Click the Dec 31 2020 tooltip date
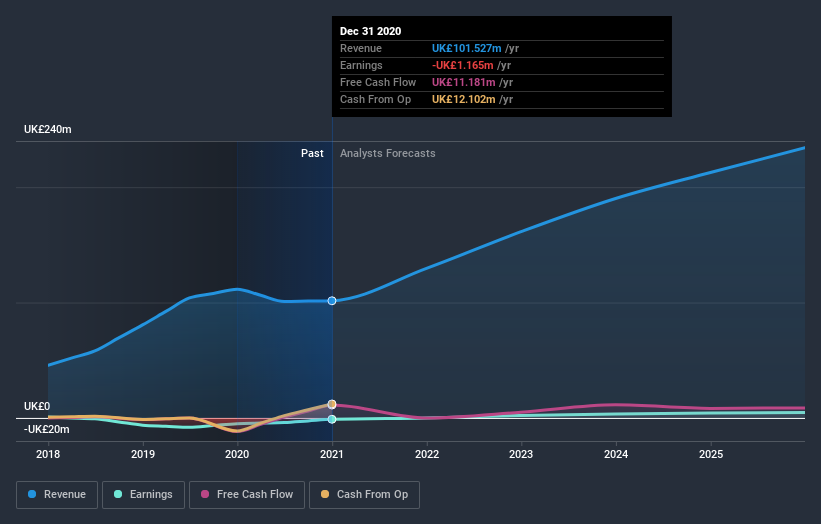This screenshot has width=821, height=524. (x=371, y=31)
